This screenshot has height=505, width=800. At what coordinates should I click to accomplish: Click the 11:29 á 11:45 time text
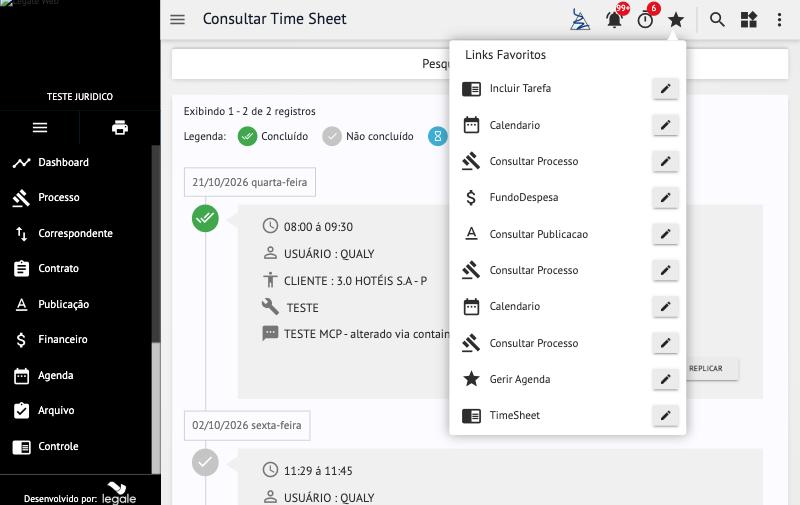pos(318,471)
